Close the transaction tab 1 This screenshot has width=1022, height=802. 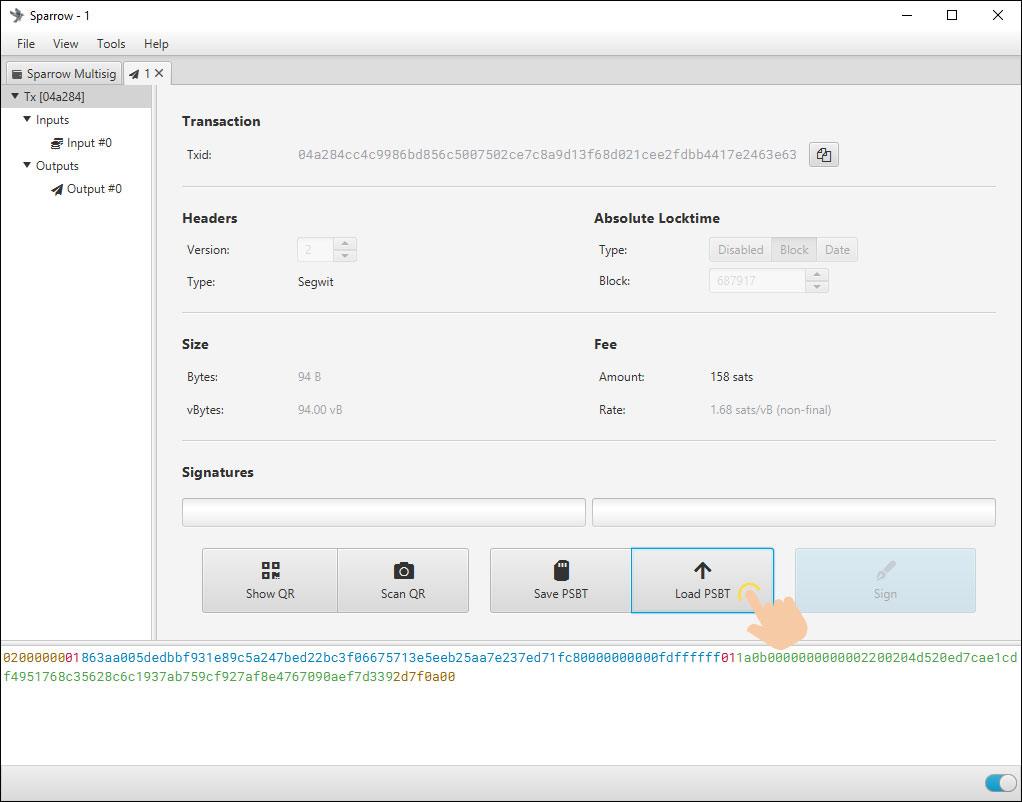point(159,74)
